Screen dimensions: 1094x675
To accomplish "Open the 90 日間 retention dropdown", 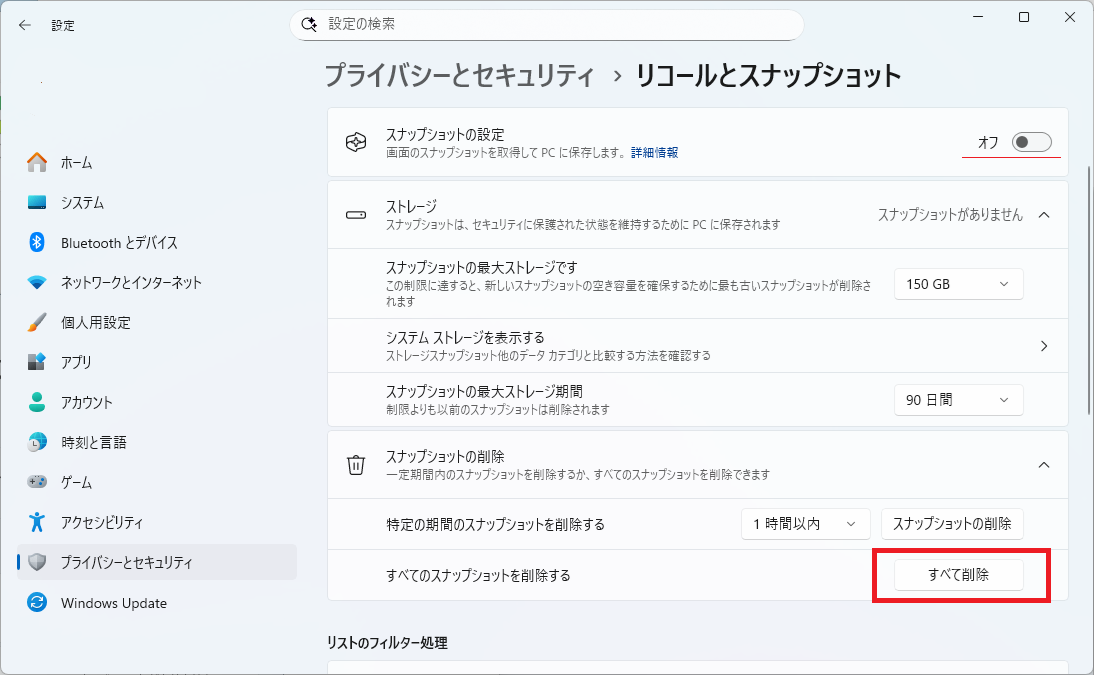I will pyautogui.click(x=957, y=400).
